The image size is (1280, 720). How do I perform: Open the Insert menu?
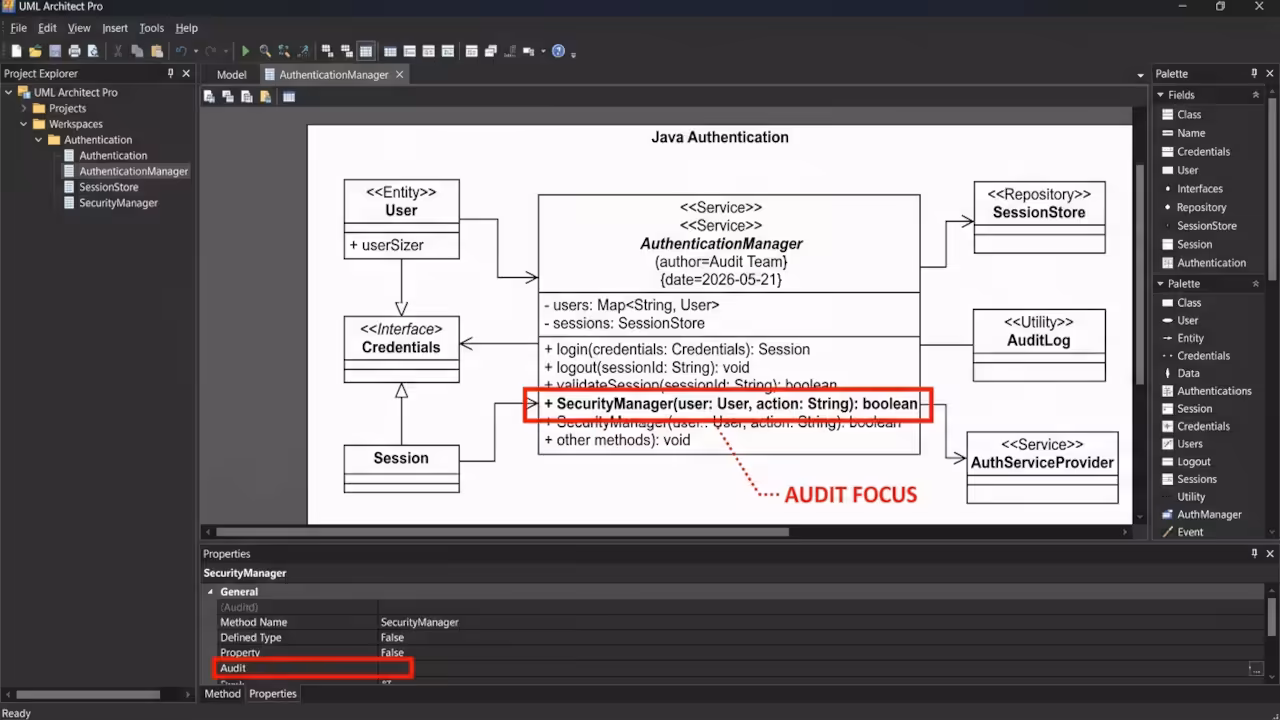click(115, 28)
